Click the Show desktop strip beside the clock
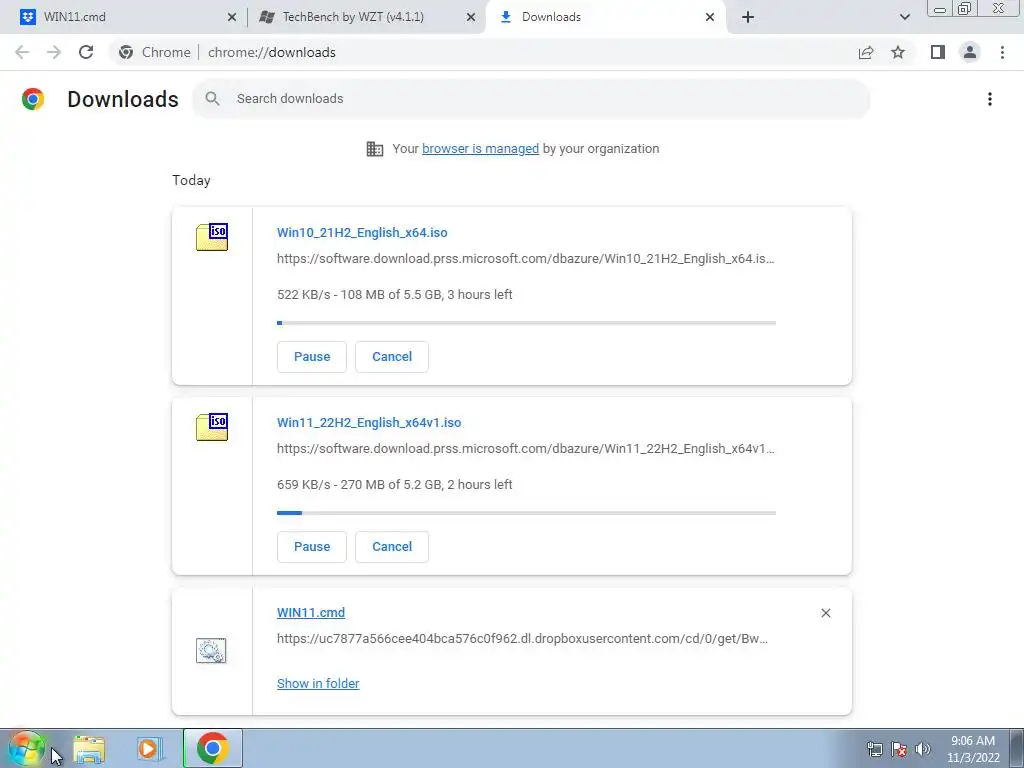 click(1016, 748)
